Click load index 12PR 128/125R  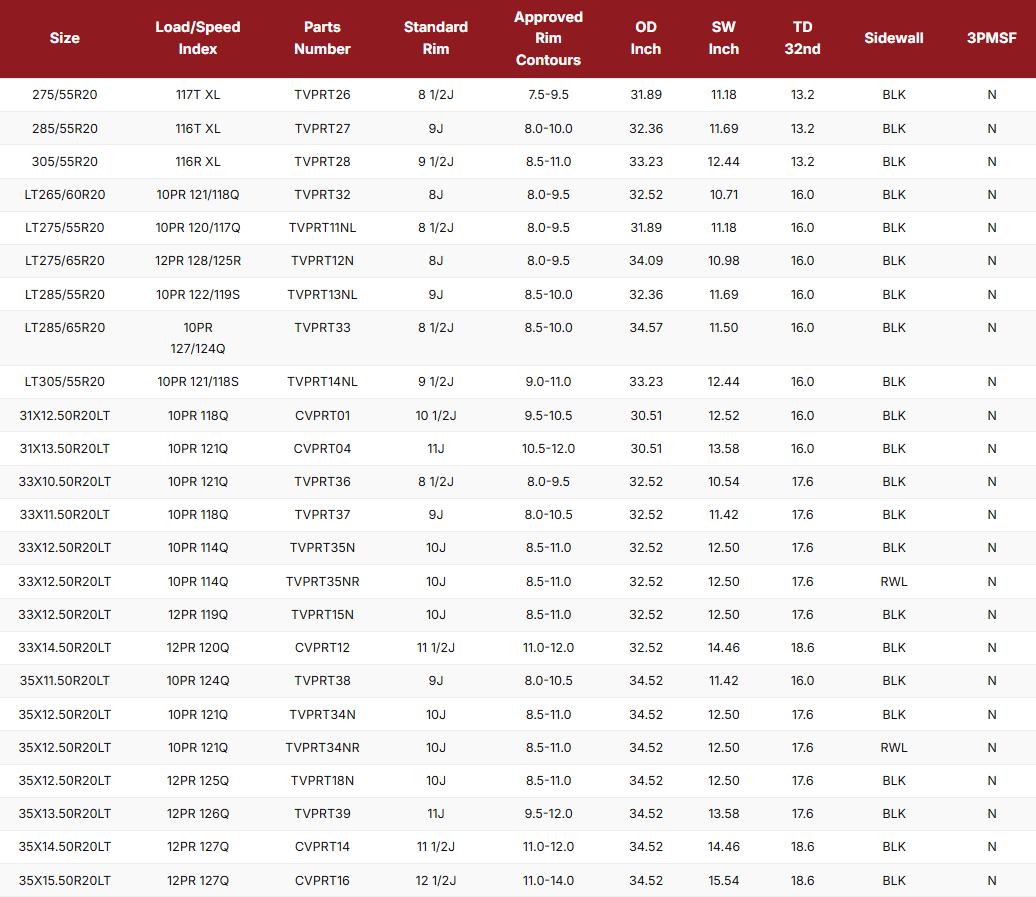pyautogui.click(x=198, y=261)
